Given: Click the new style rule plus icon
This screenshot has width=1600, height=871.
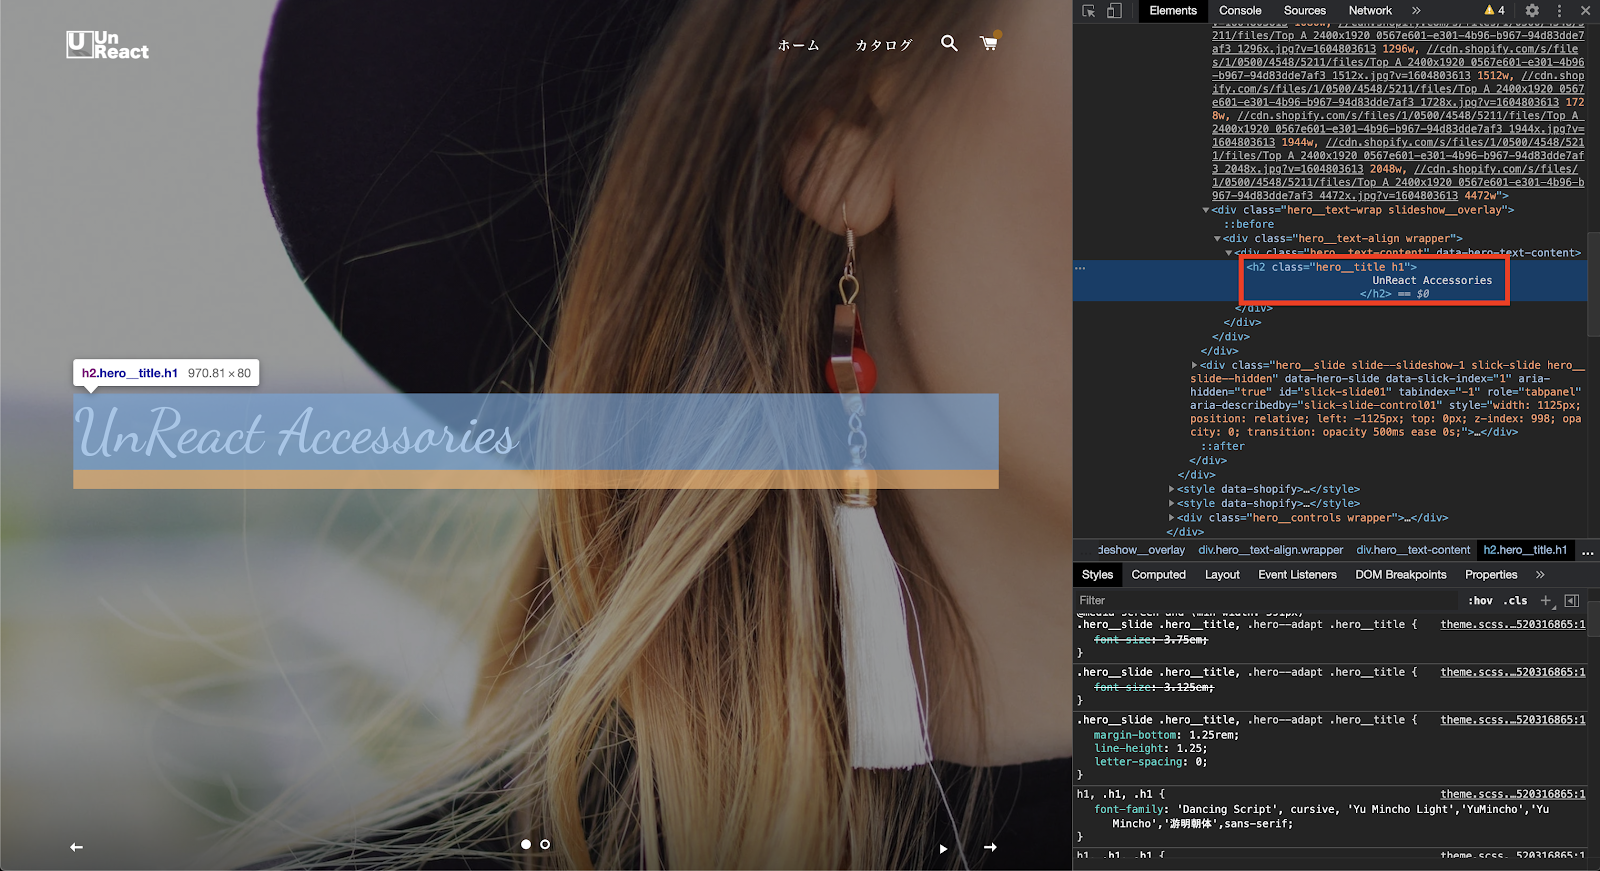Looking at the screenshot, I should point(1546,600).
